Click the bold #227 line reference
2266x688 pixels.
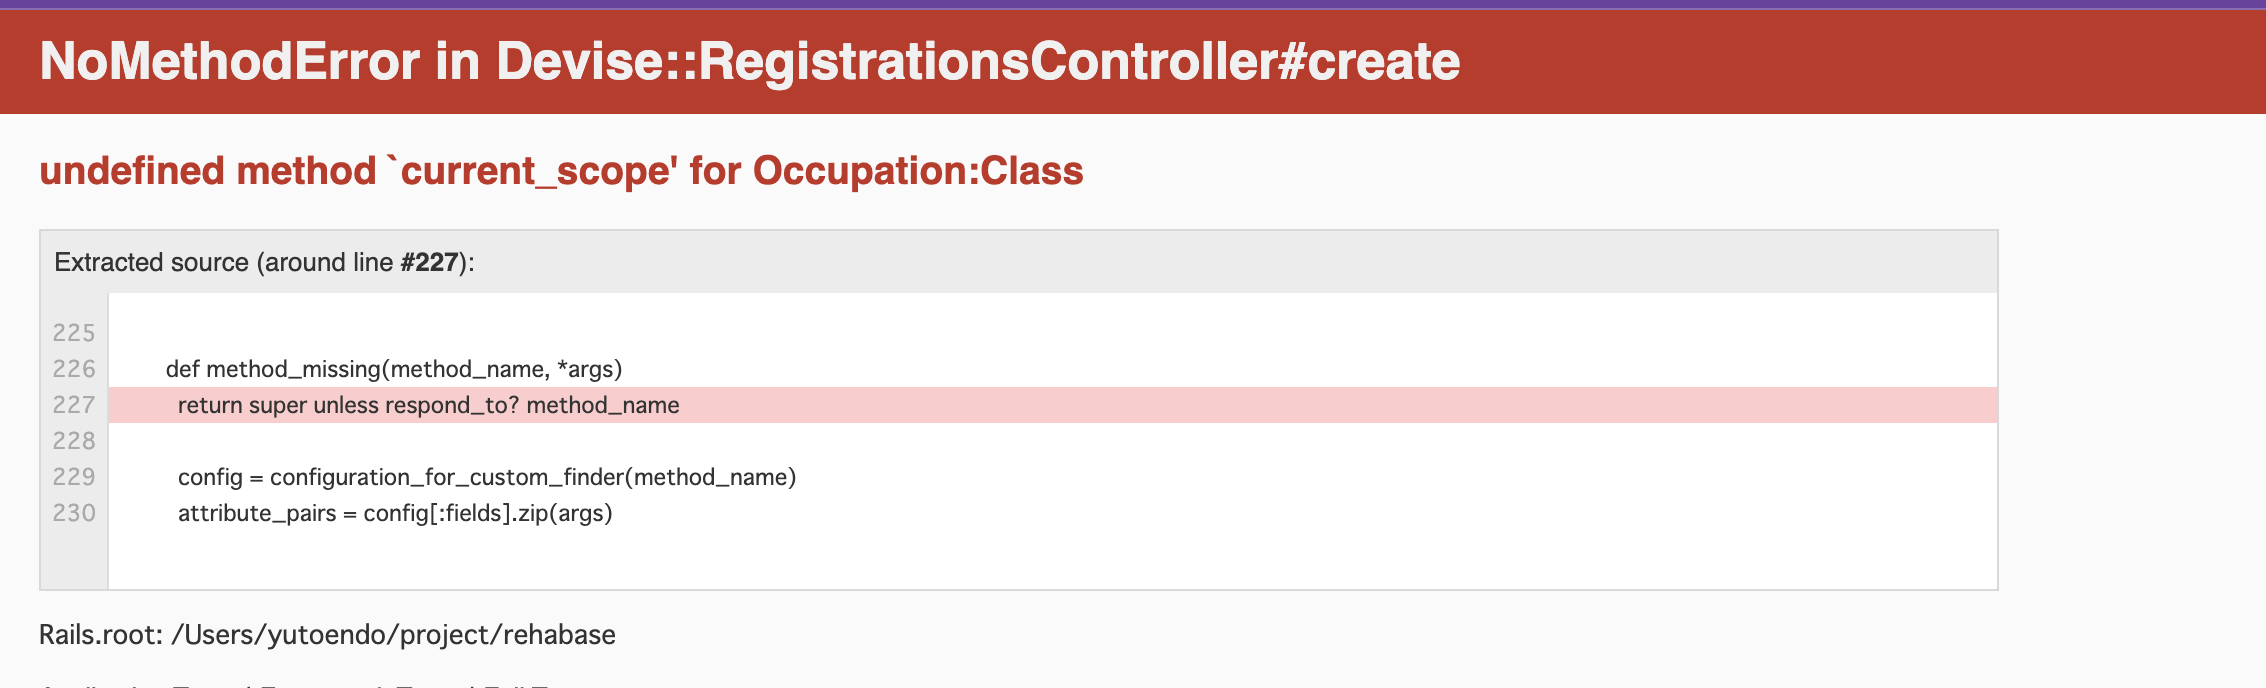[429, 262]
